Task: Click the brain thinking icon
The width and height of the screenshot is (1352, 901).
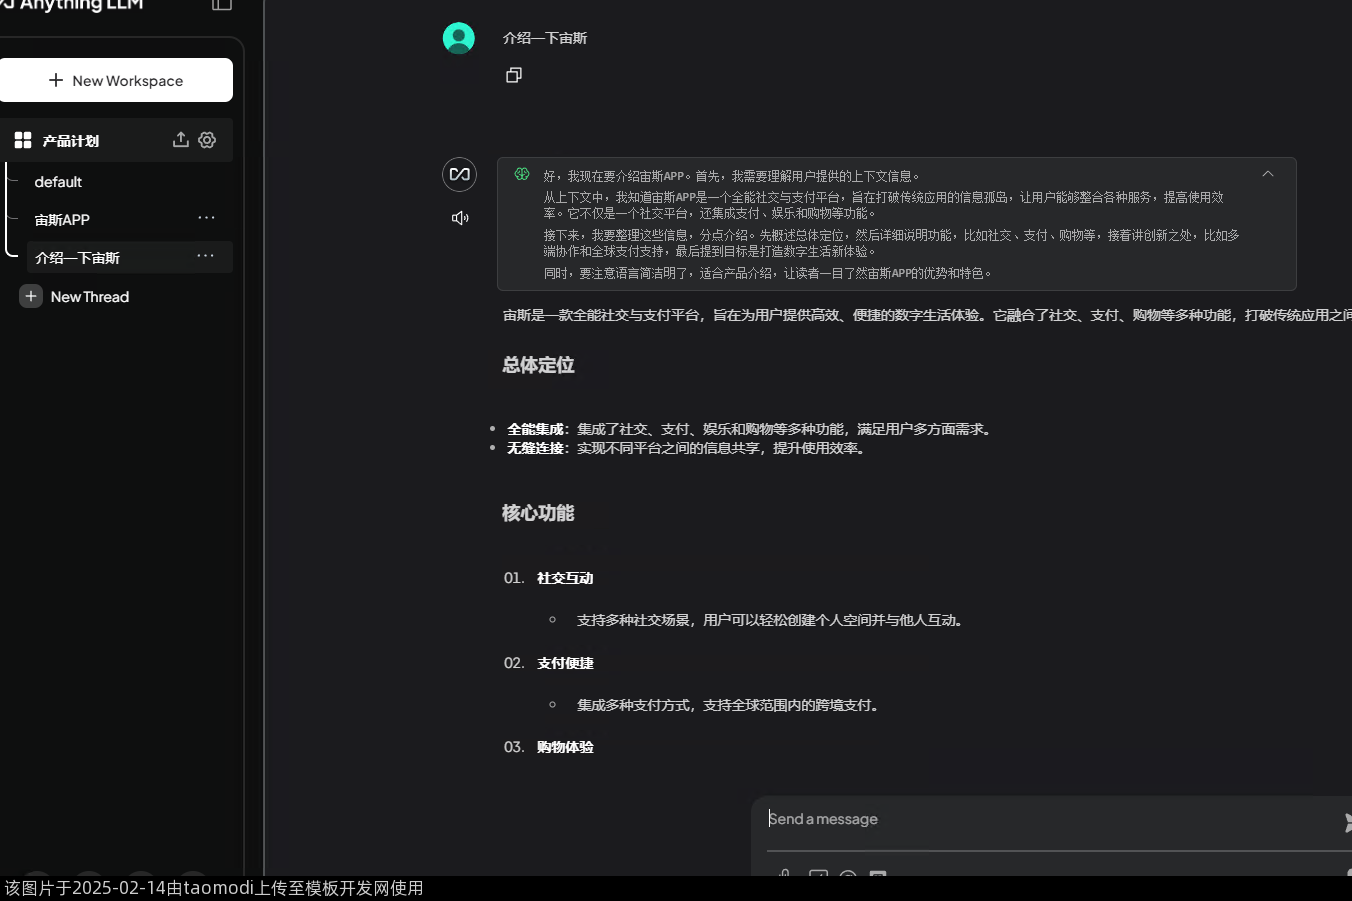Action: click(x=522, y=174)
